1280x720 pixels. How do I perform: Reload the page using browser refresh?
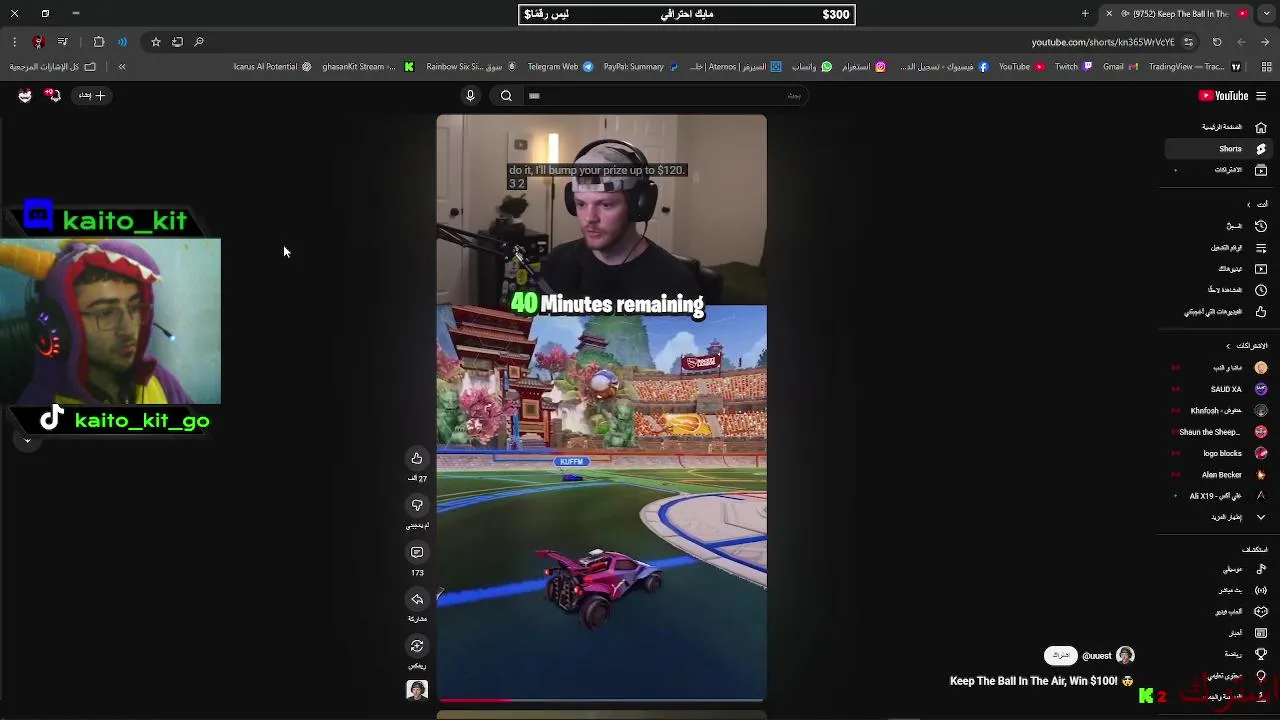click(1217, 42)
